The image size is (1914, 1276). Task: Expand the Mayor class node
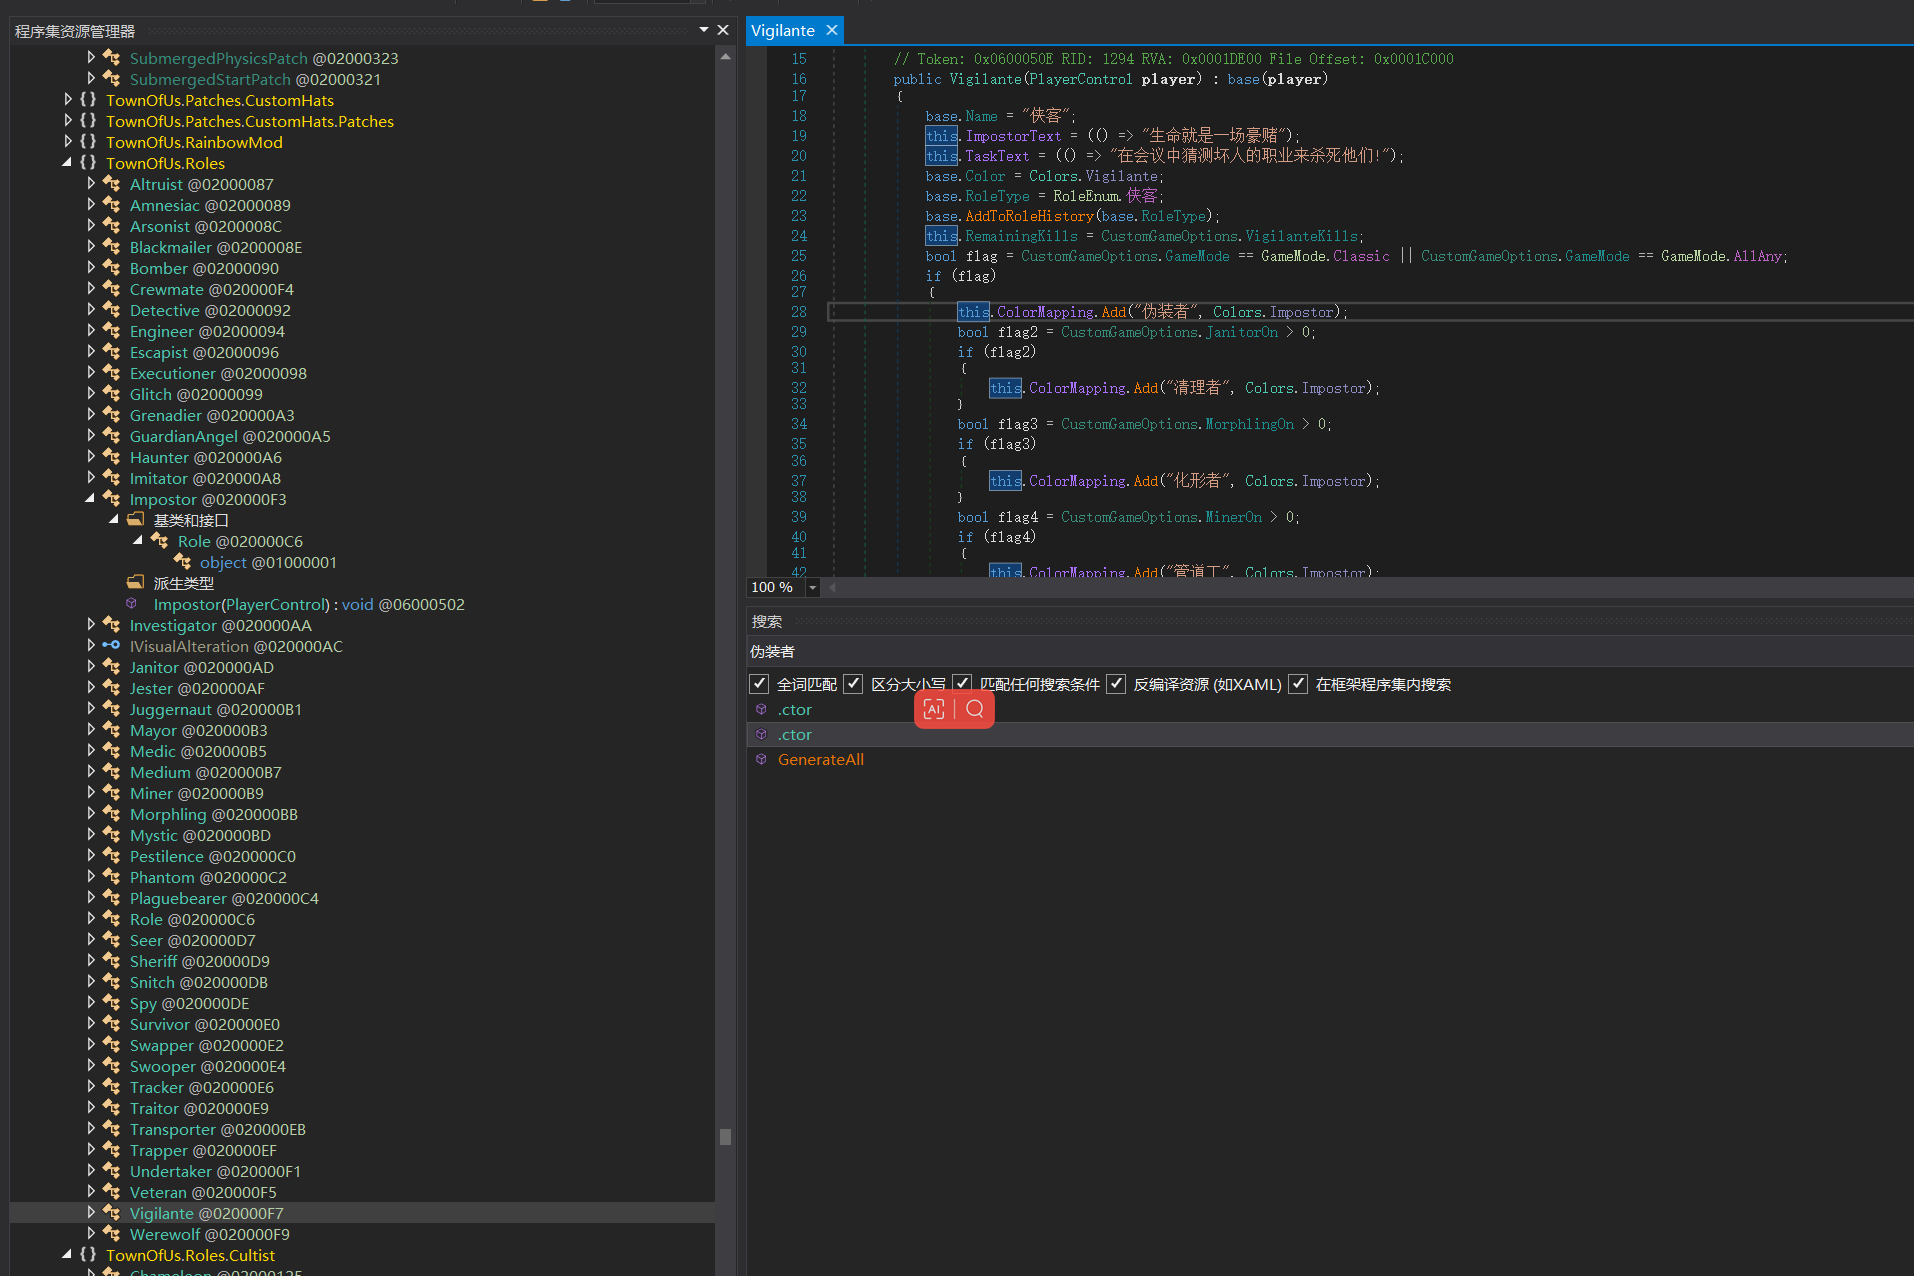tap(91, 730)
